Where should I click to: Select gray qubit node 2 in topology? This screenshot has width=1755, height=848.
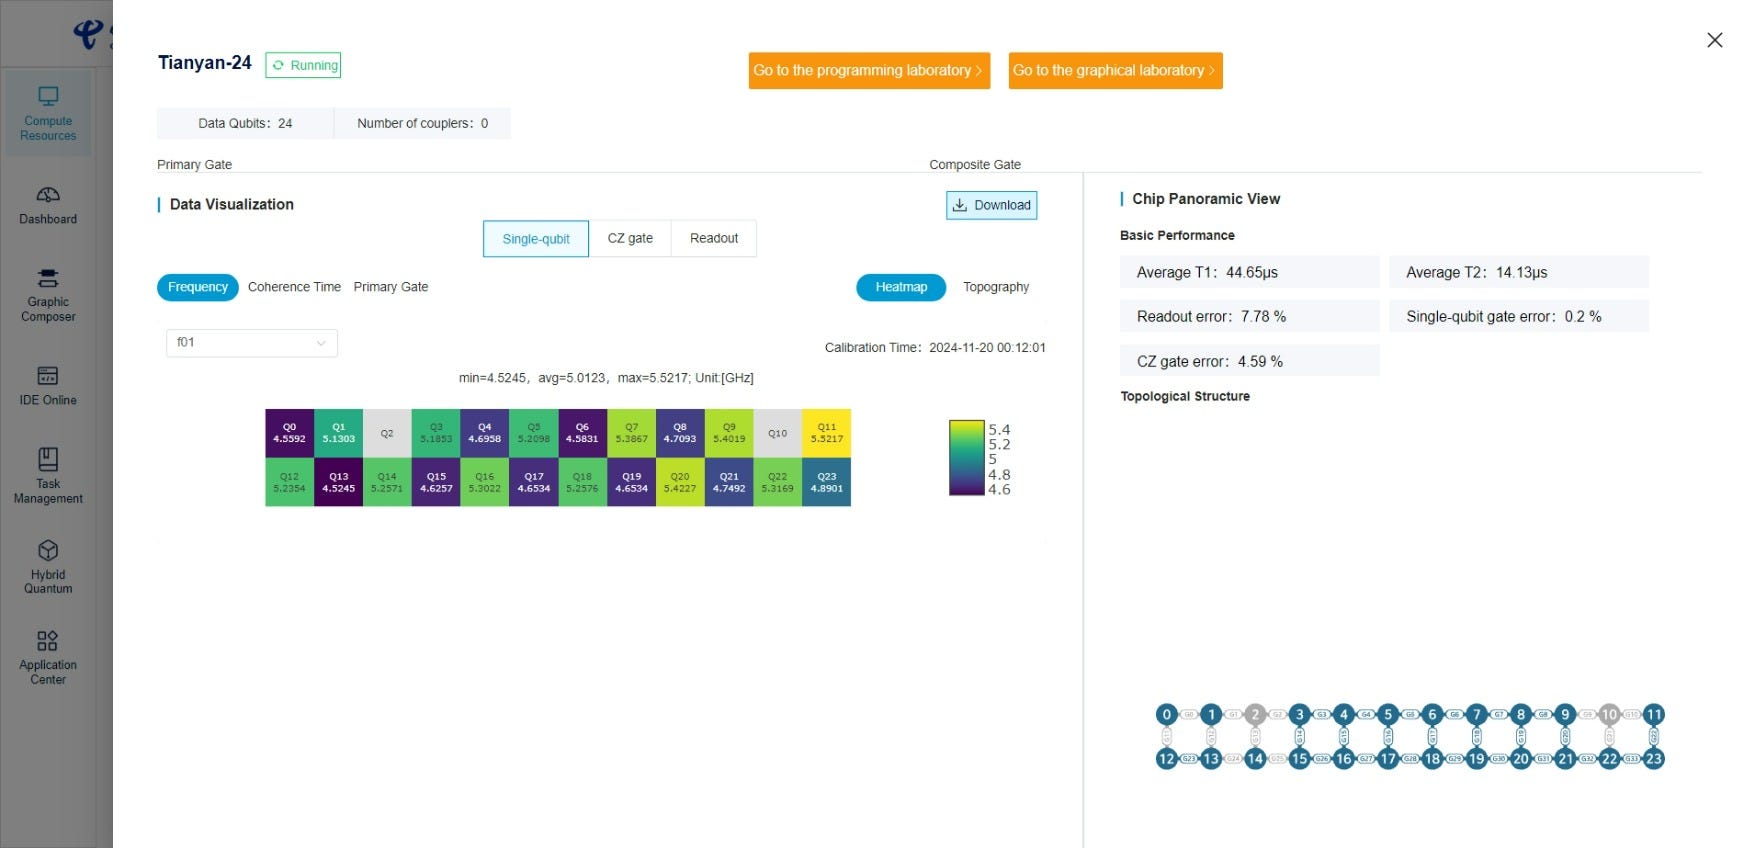[x=1255, y=714]
